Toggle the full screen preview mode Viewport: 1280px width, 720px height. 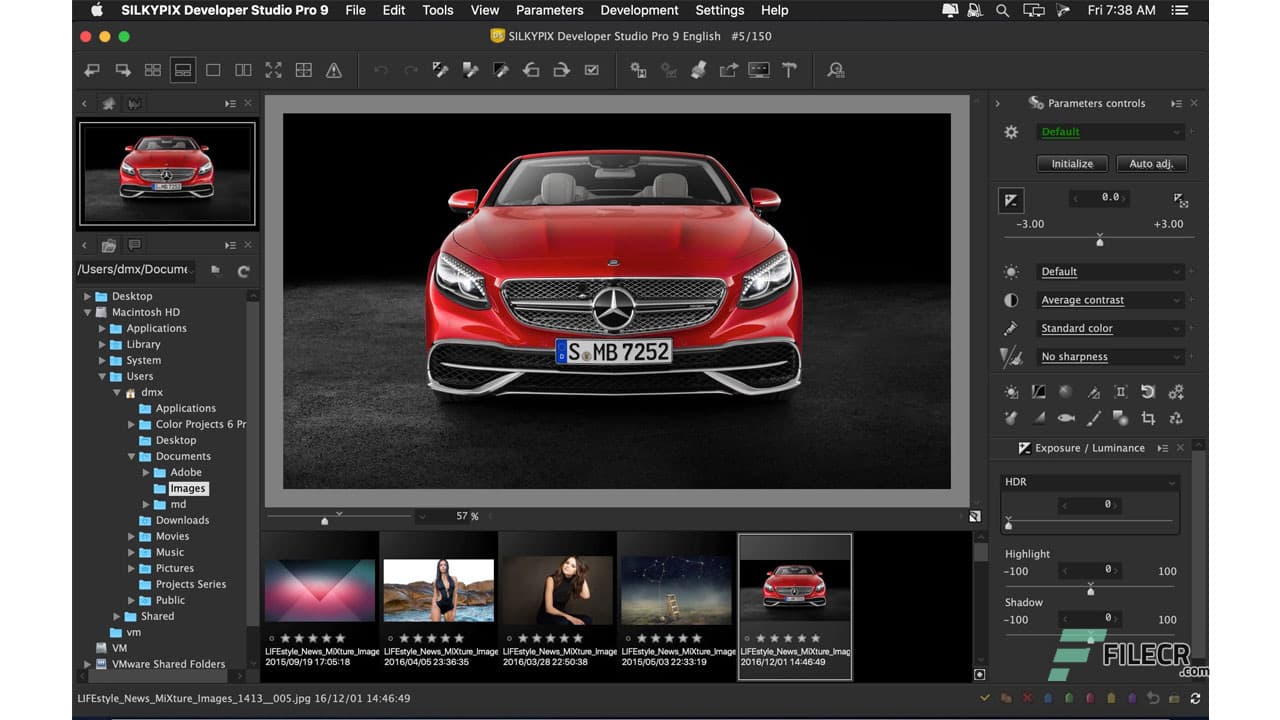(273, 70)
